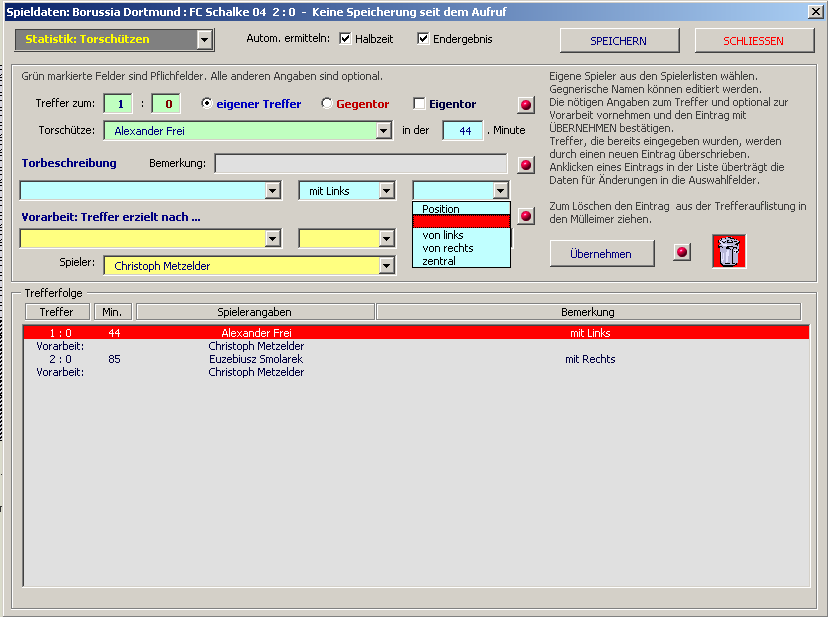Click the Übernehmen button
828x617 pixels.
(x=601, y=254)
